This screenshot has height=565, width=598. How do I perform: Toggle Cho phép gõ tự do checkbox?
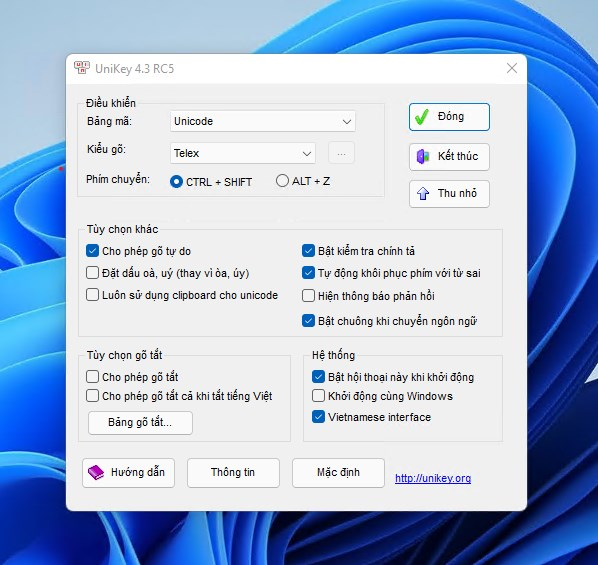point(92,251)
